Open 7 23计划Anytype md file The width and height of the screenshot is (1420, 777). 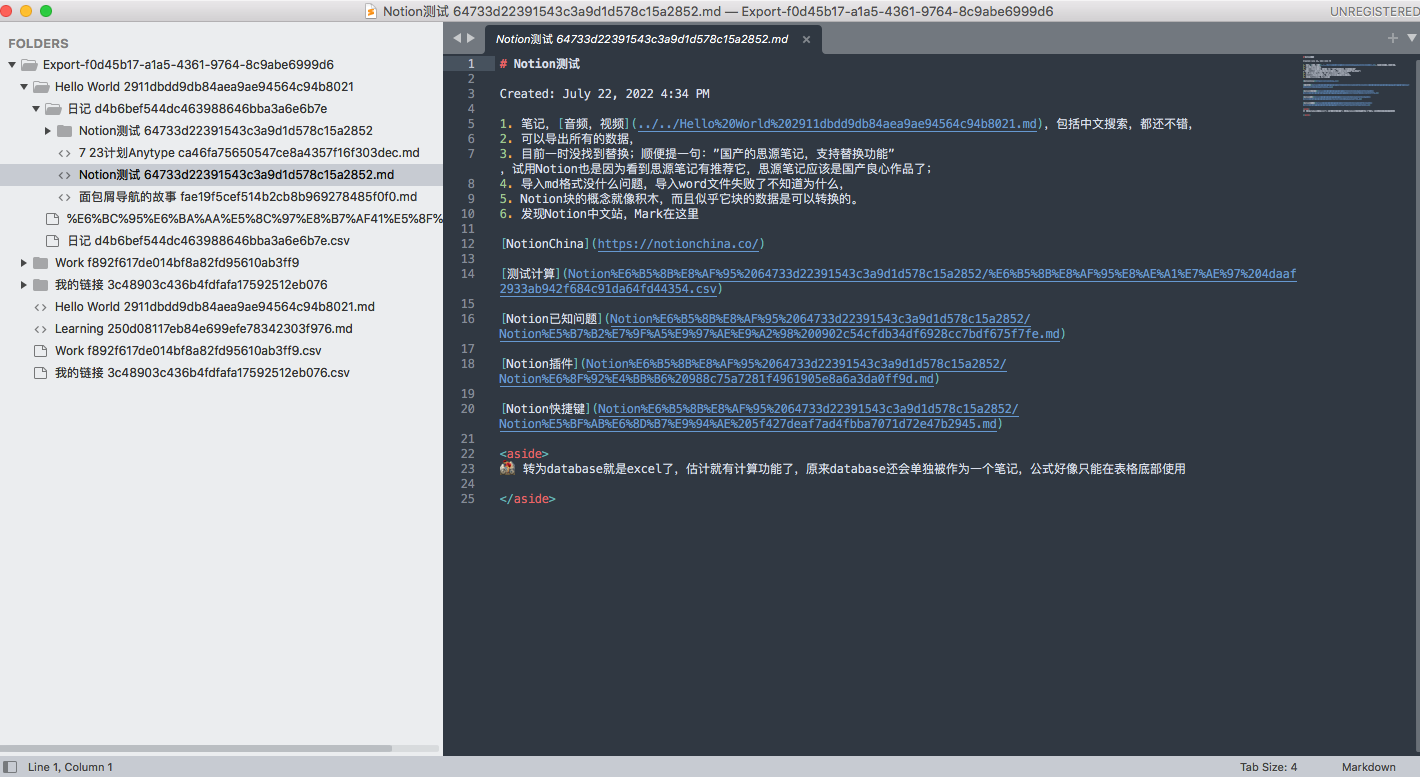[249, 153]
